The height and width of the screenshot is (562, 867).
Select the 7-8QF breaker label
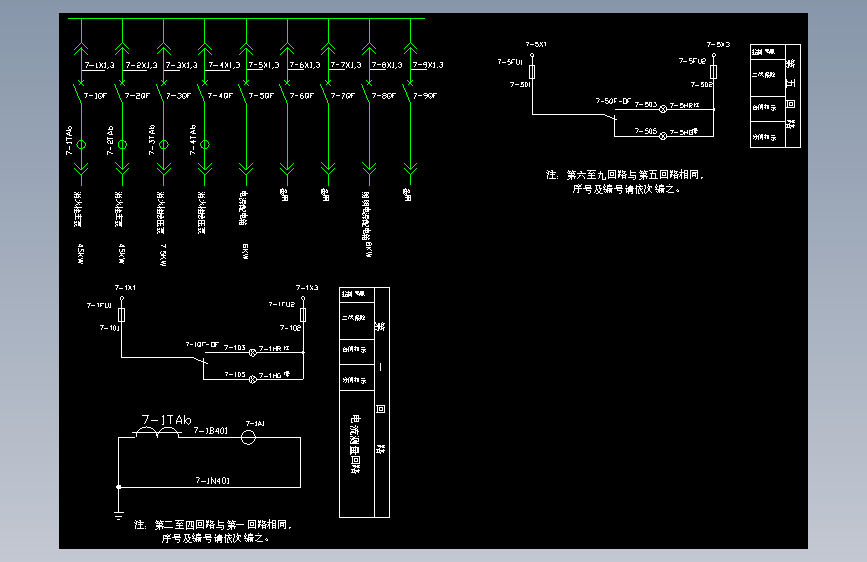[x=384, y=96]
